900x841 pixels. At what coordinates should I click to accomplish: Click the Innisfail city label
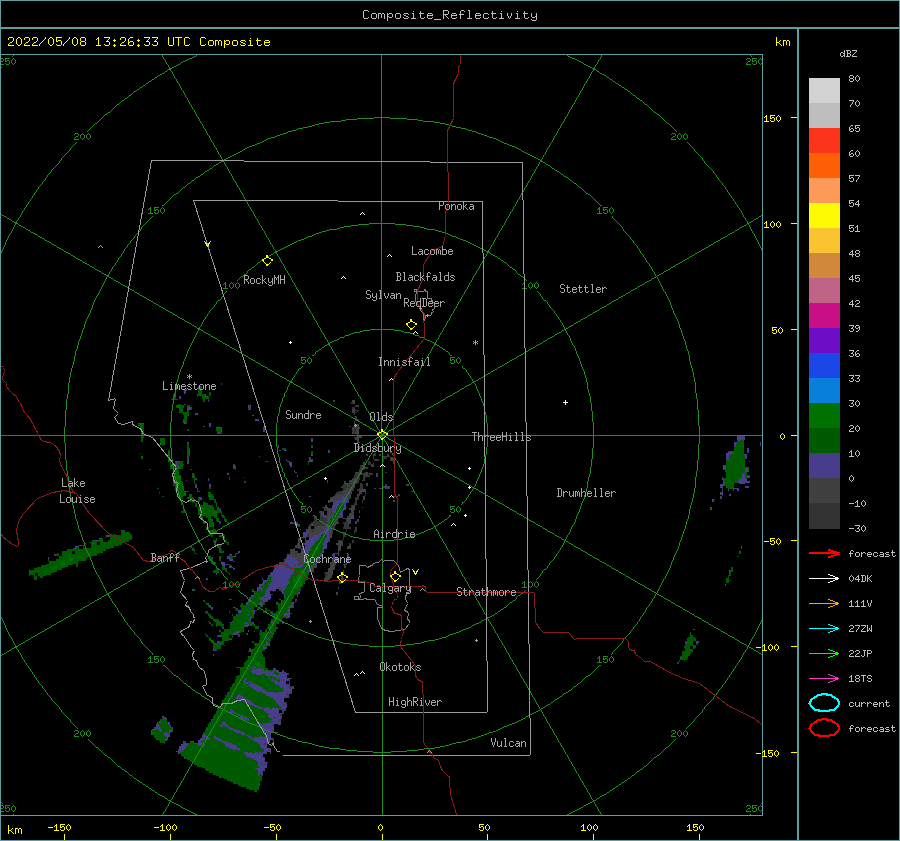pyautogui.click(x=404, y=362)
